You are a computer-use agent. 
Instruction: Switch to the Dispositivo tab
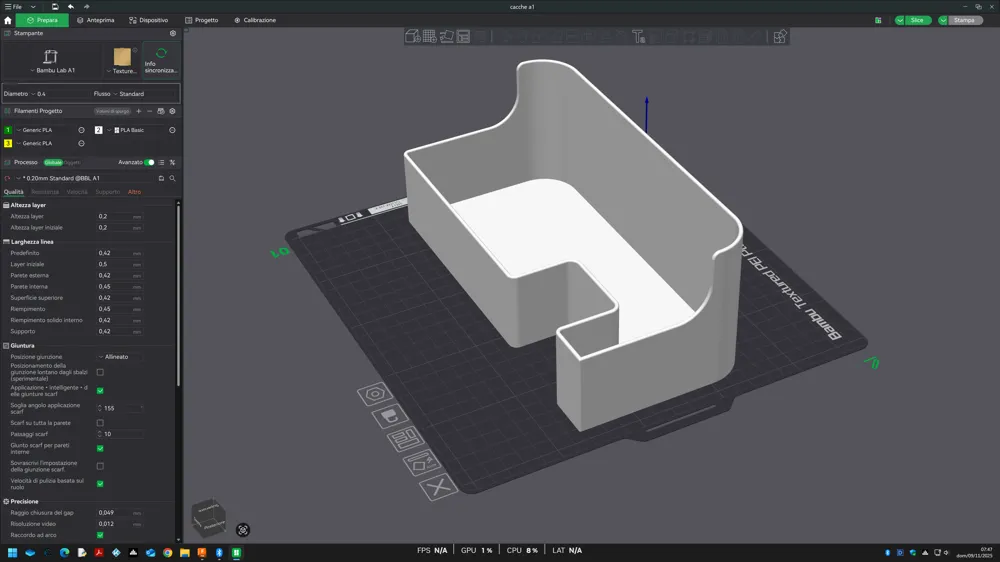click(149, 20)
